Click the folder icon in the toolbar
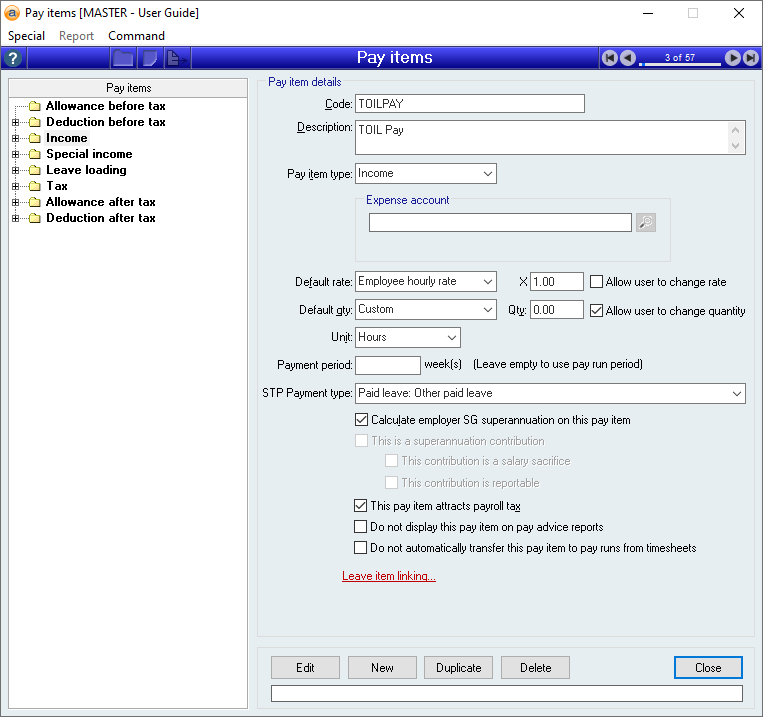 [123, 58]
